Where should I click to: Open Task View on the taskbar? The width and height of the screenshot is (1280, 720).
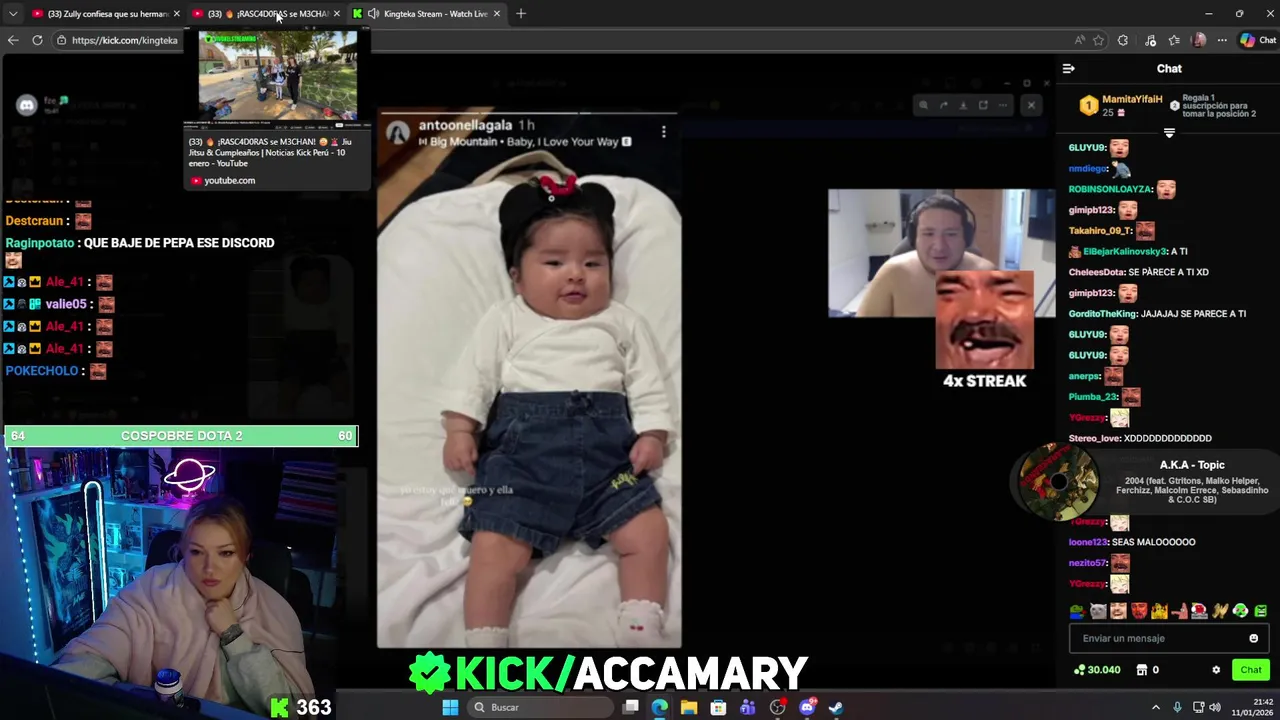pos(631,707)
